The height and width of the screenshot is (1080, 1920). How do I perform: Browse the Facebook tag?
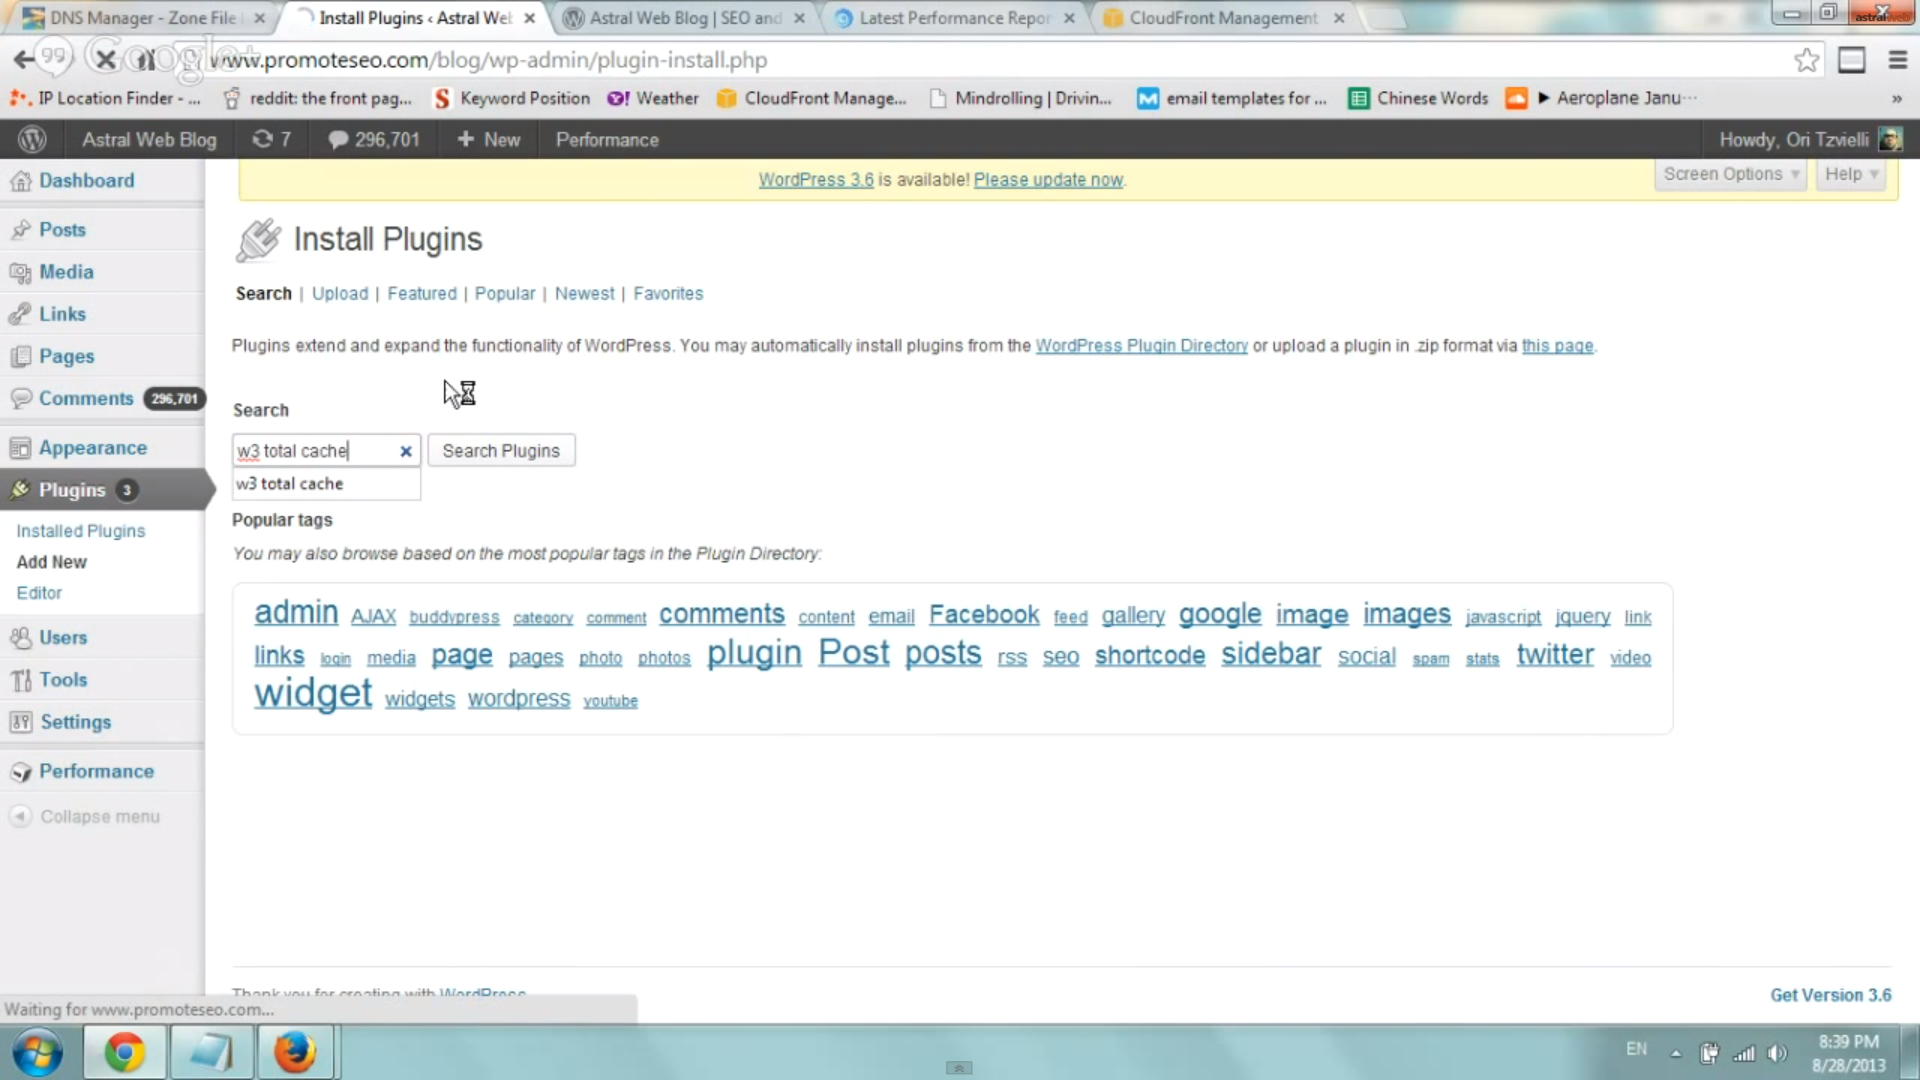click(984, 615)
